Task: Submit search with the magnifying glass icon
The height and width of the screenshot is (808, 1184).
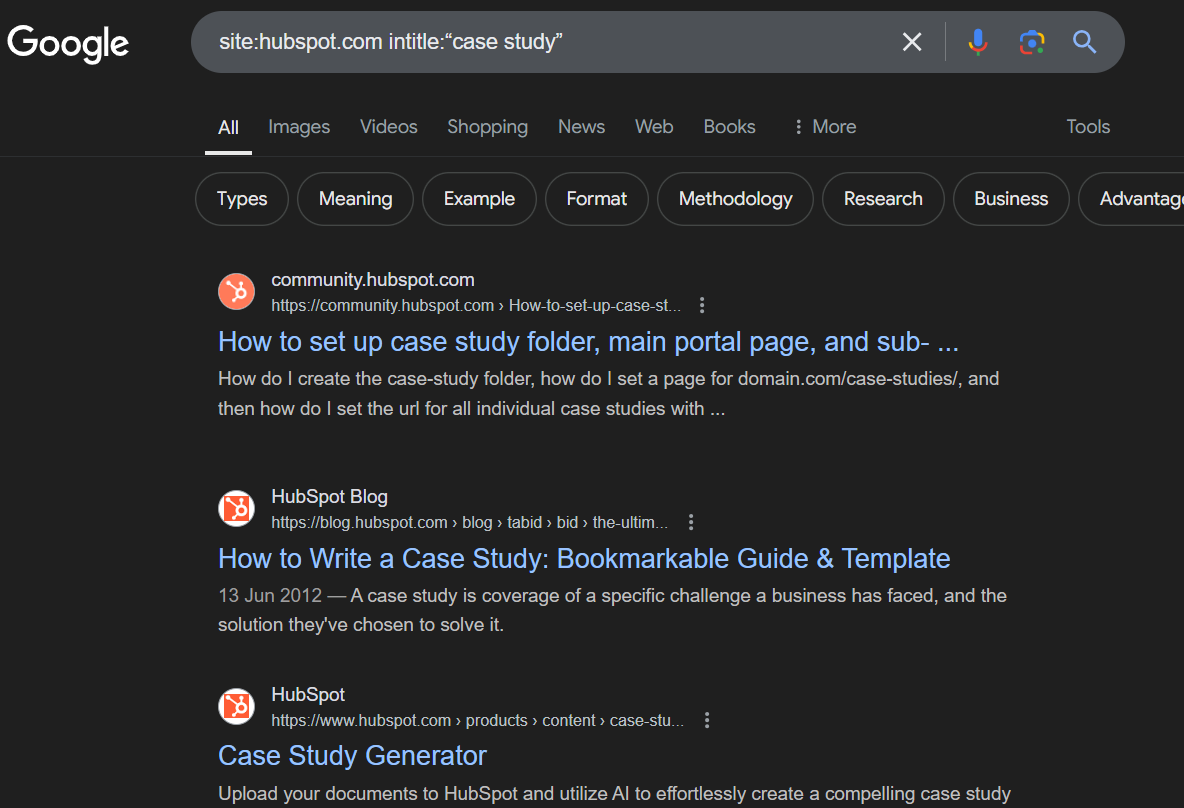Action: click(x=1084, y=42)
